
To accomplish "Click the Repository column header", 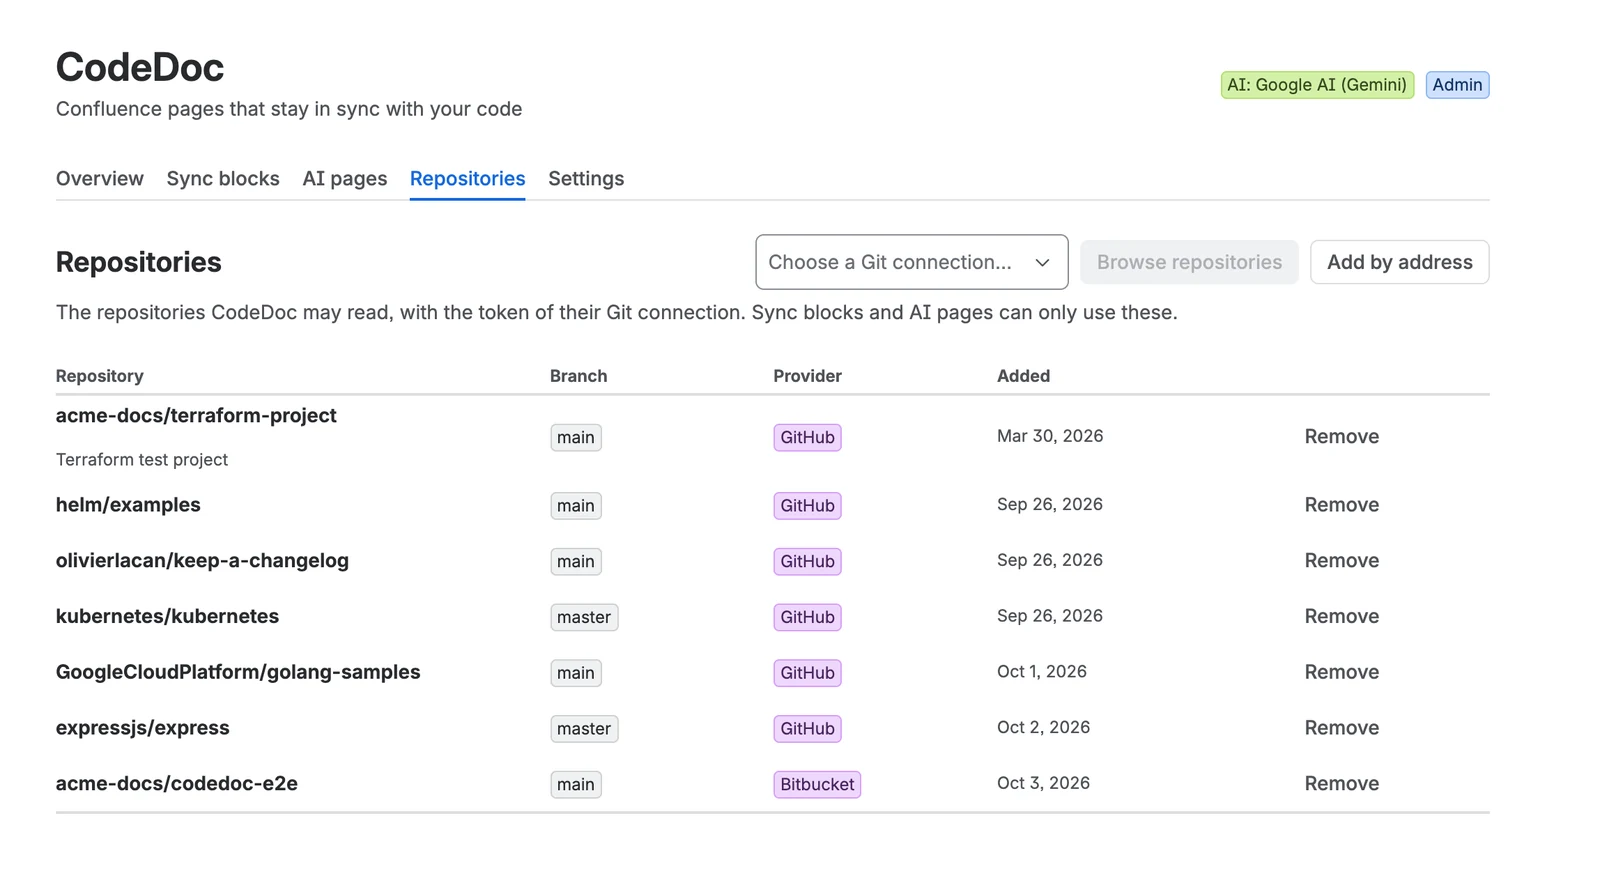I will click(100, 376).
